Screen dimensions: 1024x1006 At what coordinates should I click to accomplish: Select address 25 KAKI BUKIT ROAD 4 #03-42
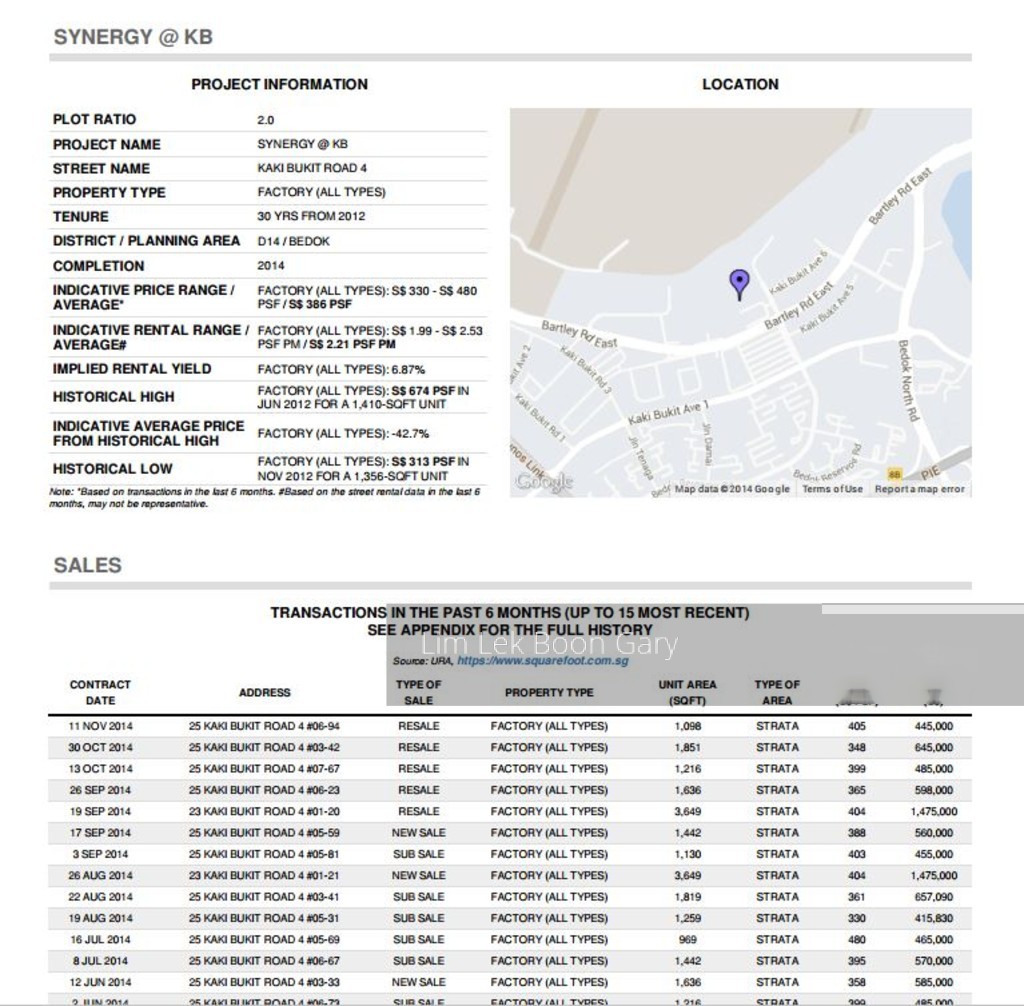(264, 747)
